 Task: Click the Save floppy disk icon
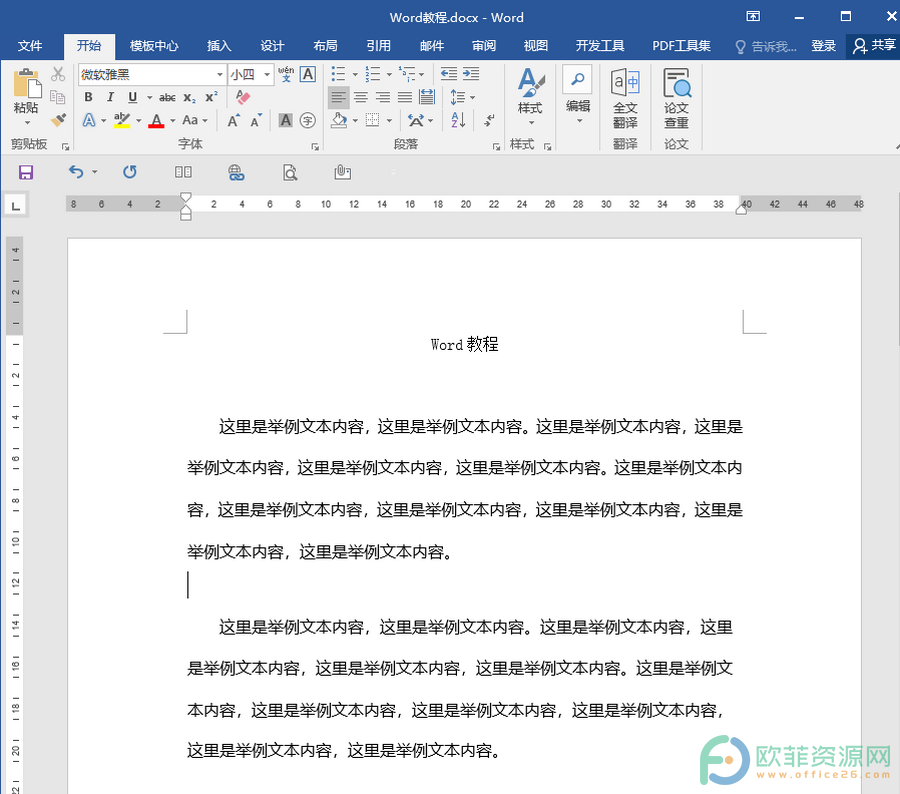pos(26,172)
